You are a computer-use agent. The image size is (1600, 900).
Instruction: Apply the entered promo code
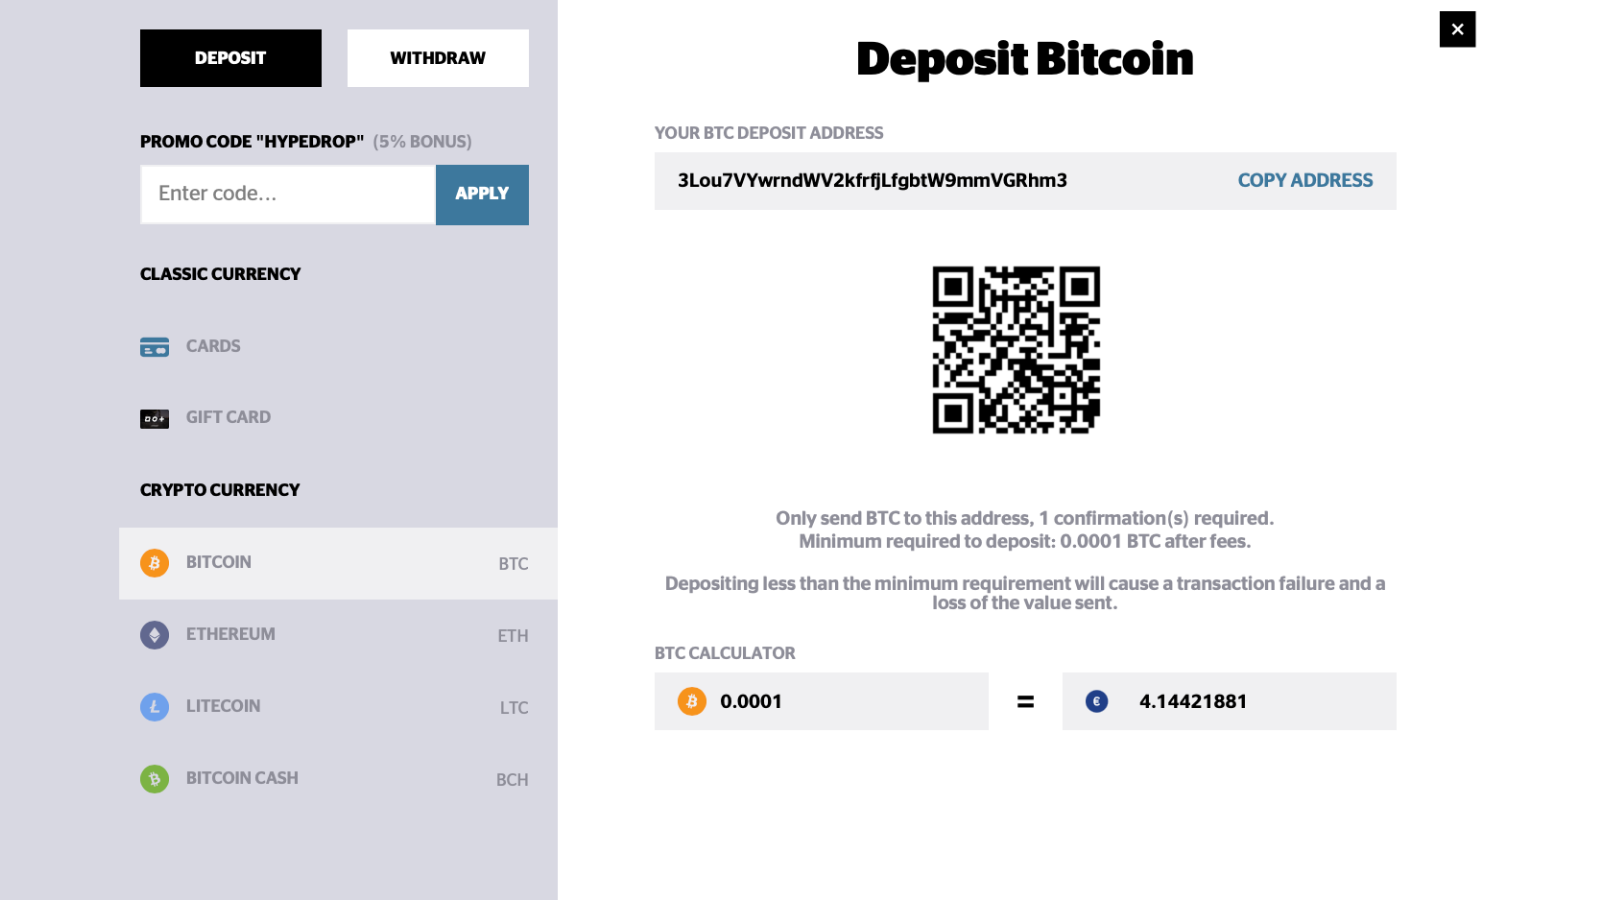482,194
